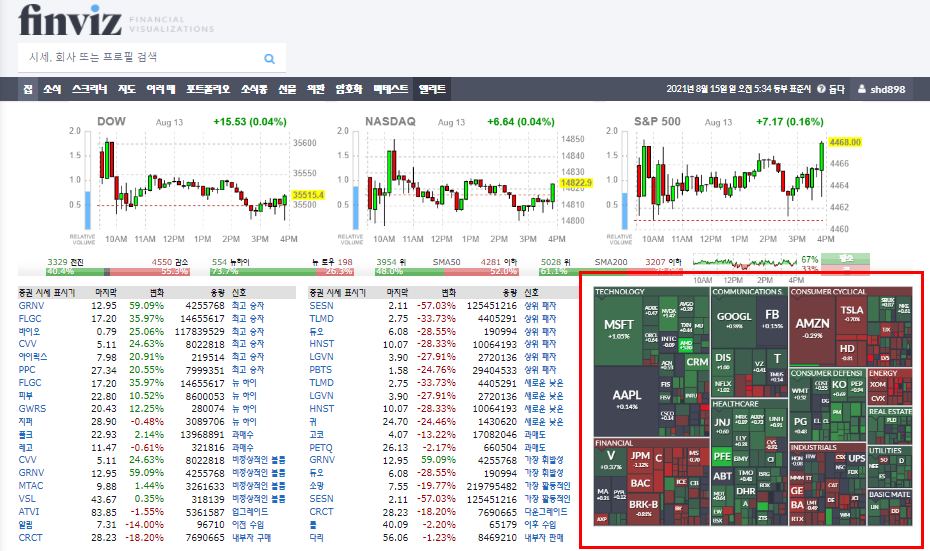This screenshot has height=551, width=930.
Task: Click ATVI's -1.55% change value
Action: point(144,512)
